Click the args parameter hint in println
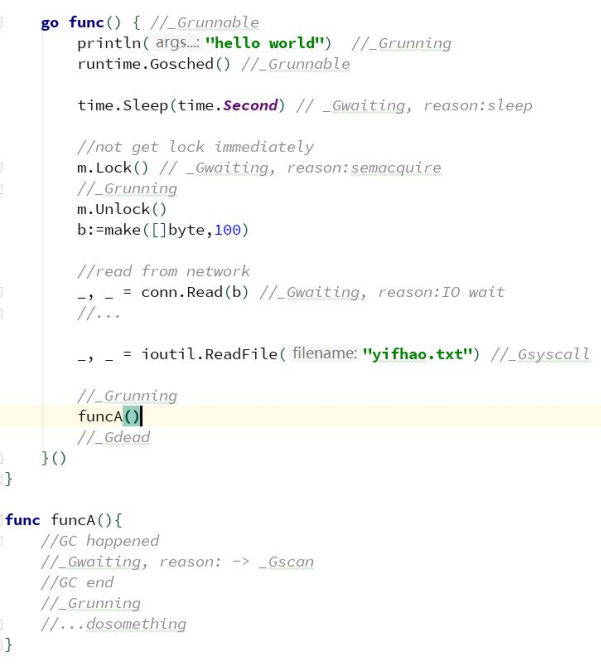Image resolution: width=601 pixels, height=668 pixels. tap(179, 43)
